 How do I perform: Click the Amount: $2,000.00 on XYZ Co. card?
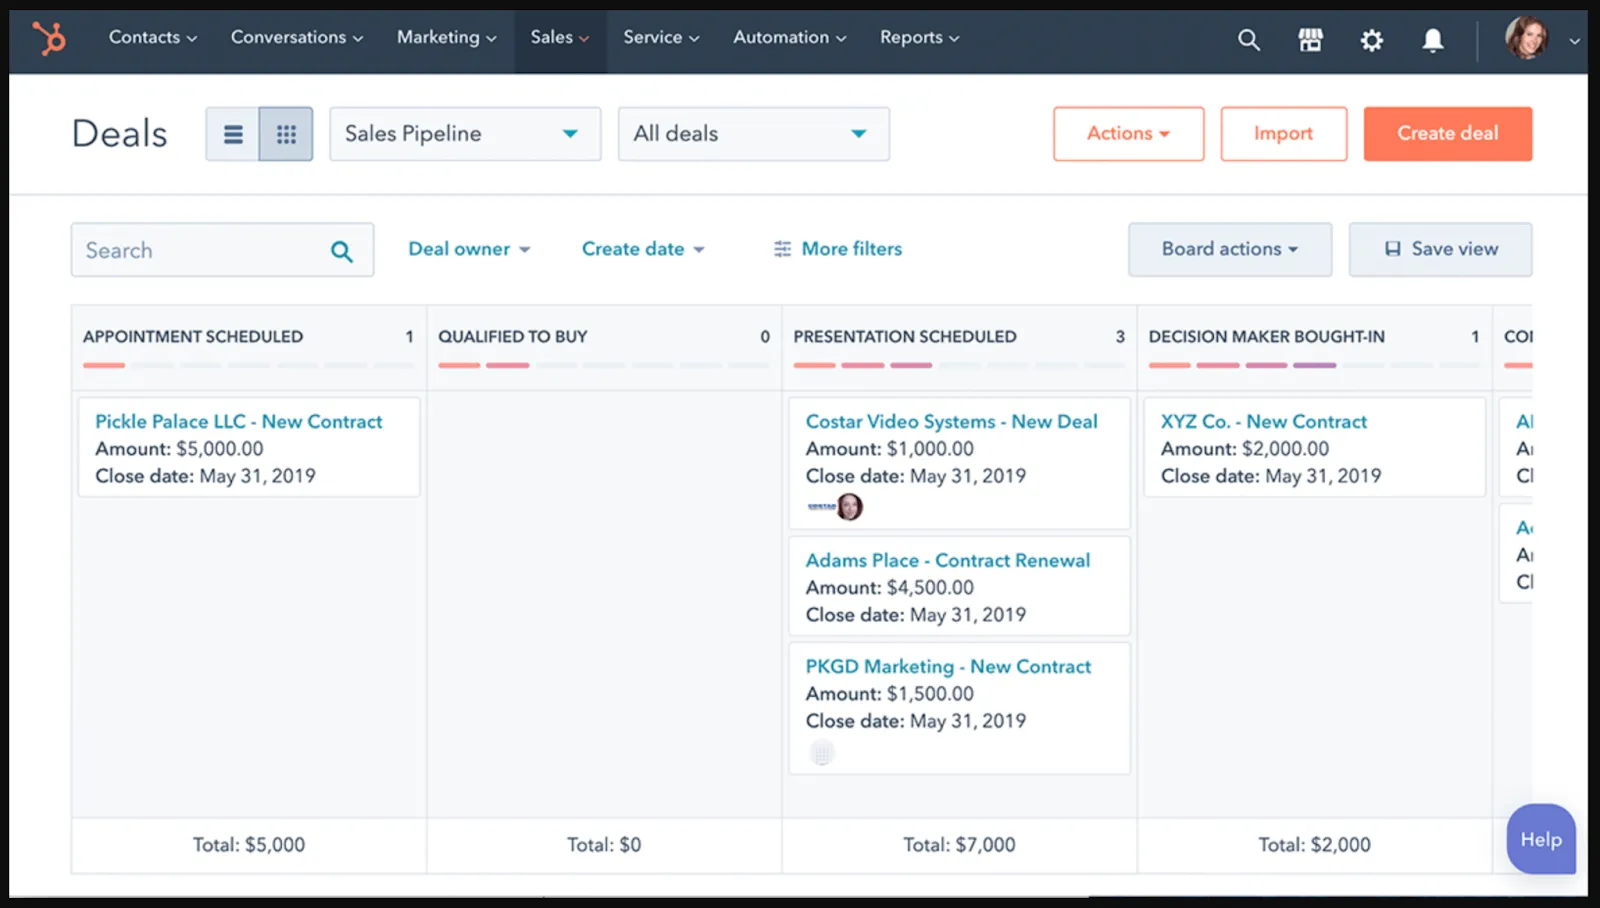coord(1245,449)
